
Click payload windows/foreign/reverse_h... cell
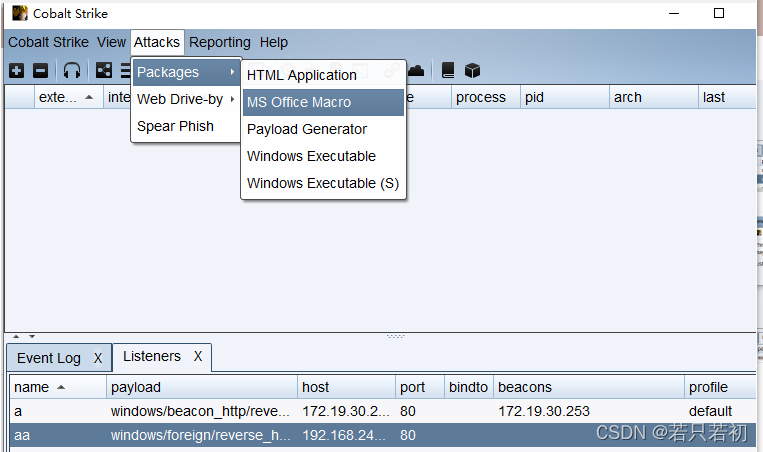(200, 435)
